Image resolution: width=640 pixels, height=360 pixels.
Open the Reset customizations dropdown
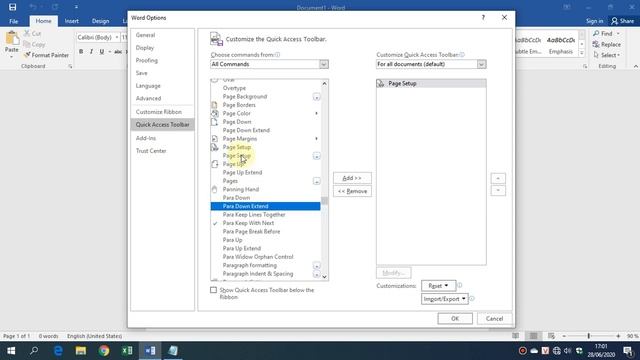tap(438, 286)
